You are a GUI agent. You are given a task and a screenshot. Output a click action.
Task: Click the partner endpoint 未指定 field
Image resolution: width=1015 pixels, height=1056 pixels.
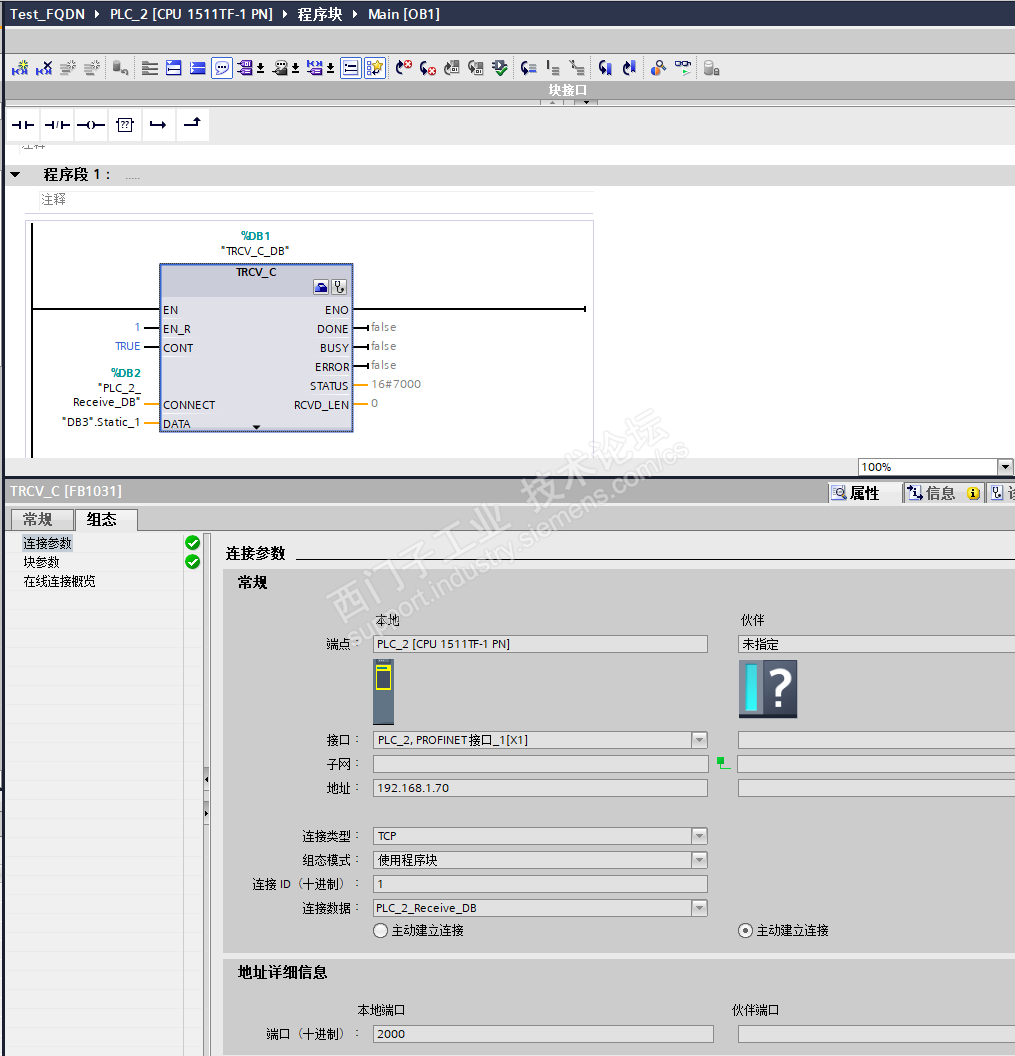click(876, 644)
